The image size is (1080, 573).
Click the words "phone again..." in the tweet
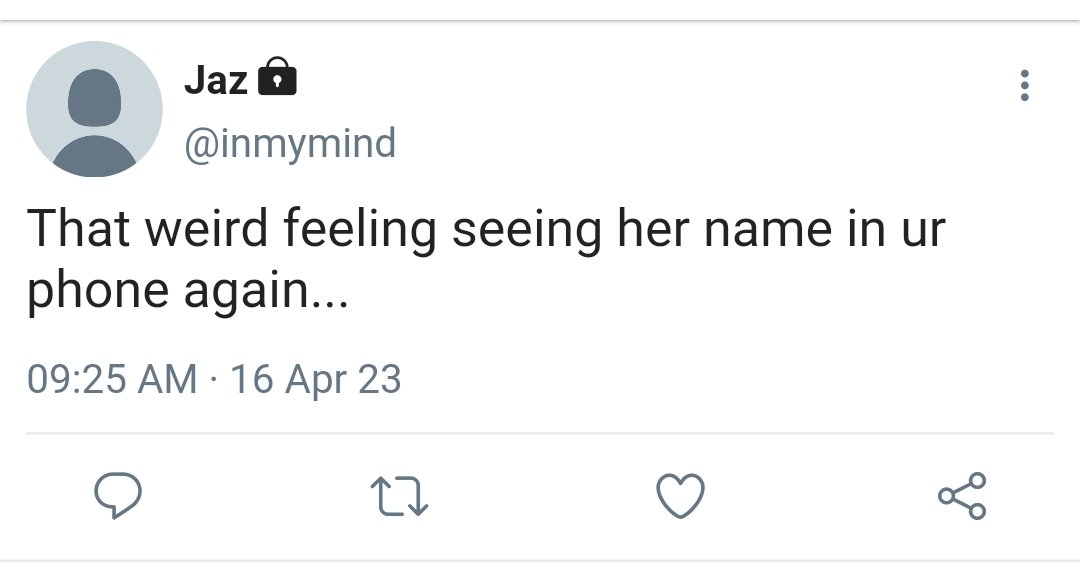pos(188,291)
